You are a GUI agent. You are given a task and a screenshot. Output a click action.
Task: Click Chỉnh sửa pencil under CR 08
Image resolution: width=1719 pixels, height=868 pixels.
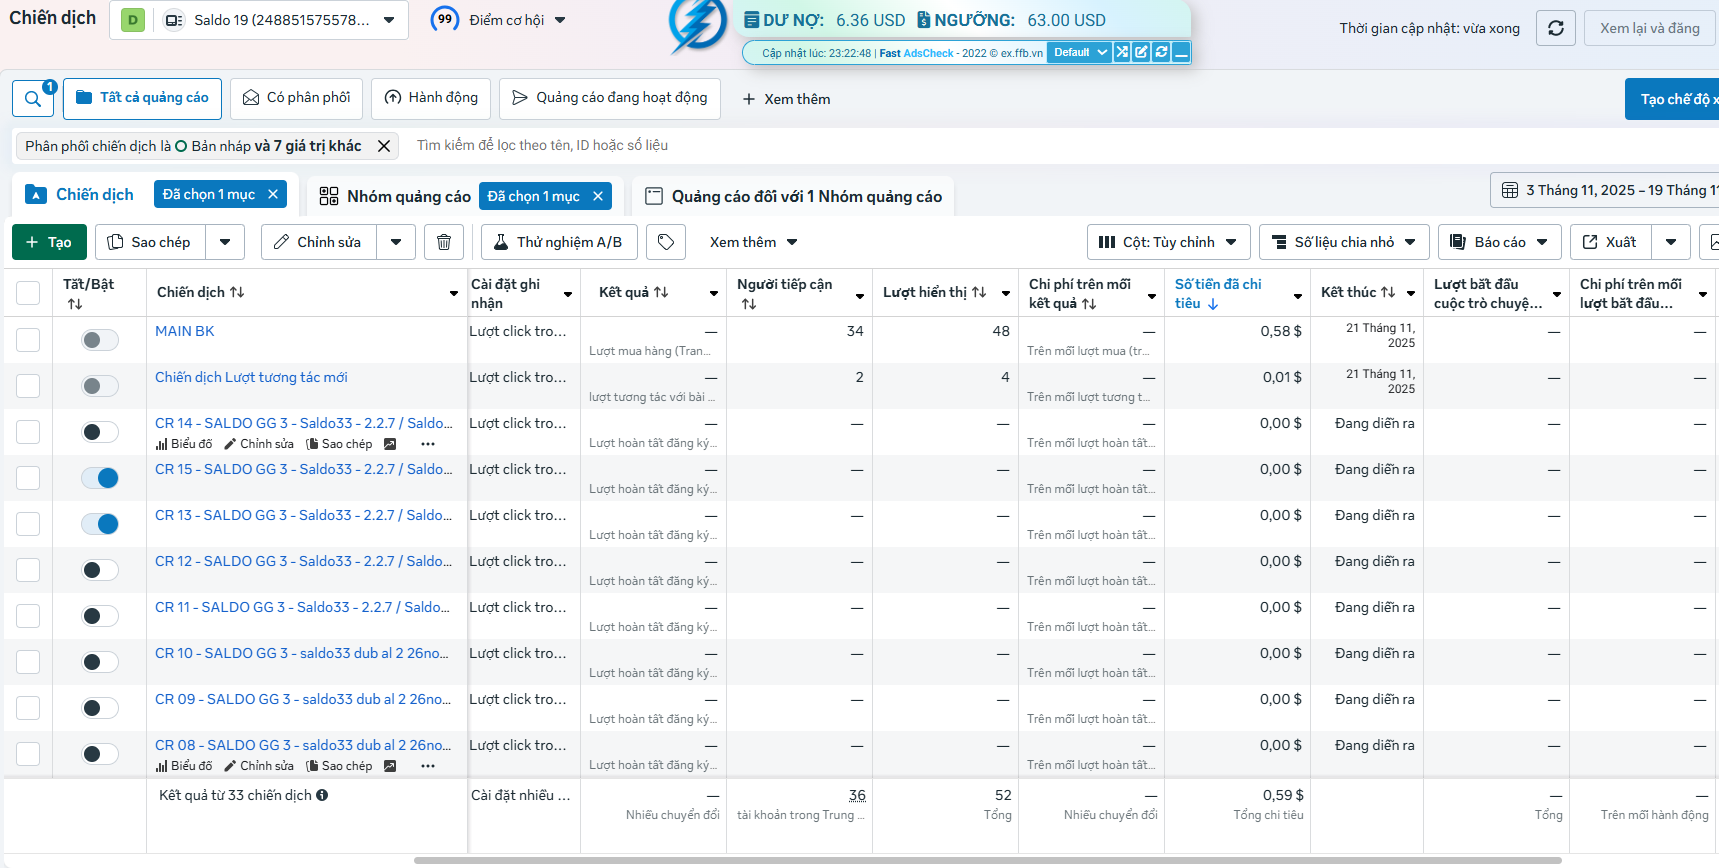click(259, 766)
